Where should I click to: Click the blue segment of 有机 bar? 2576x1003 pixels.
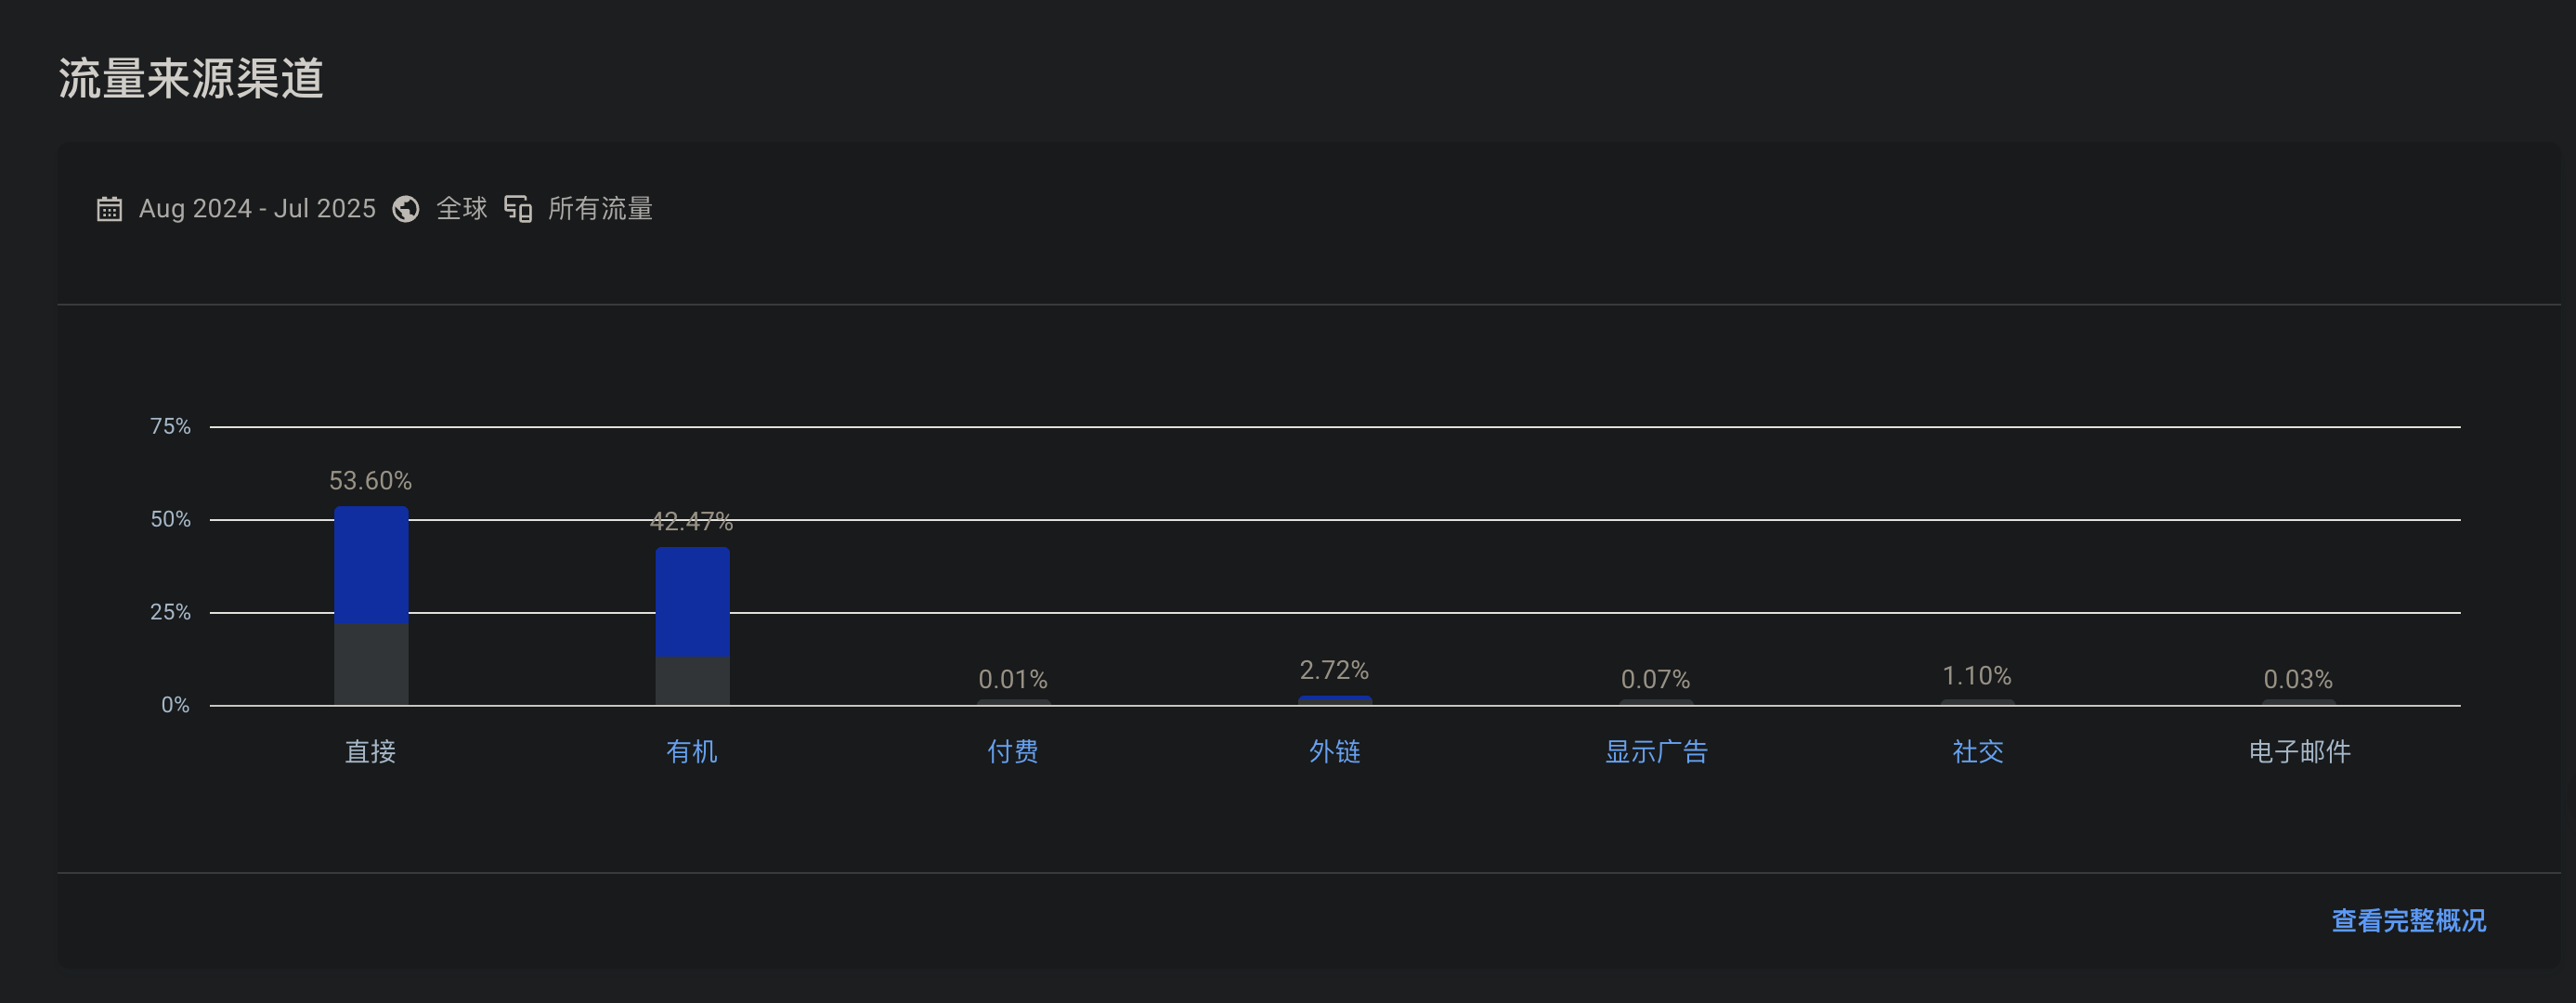(x=692, y=602)
